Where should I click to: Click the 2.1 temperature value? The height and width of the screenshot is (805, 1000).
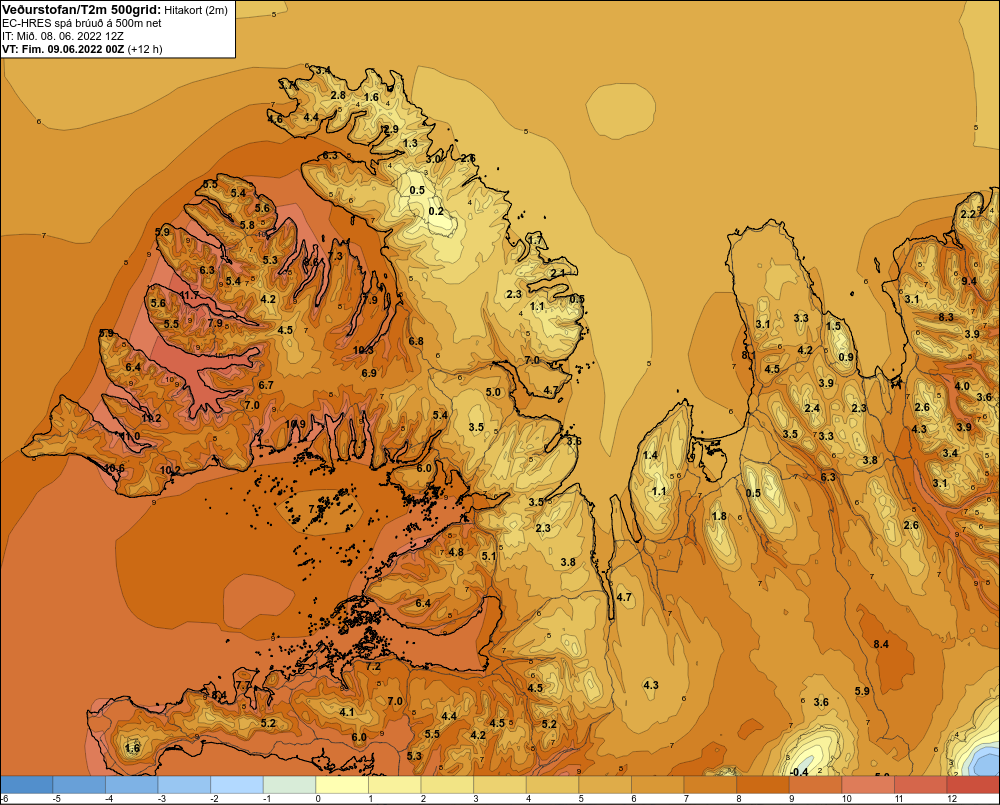point(557,273)
